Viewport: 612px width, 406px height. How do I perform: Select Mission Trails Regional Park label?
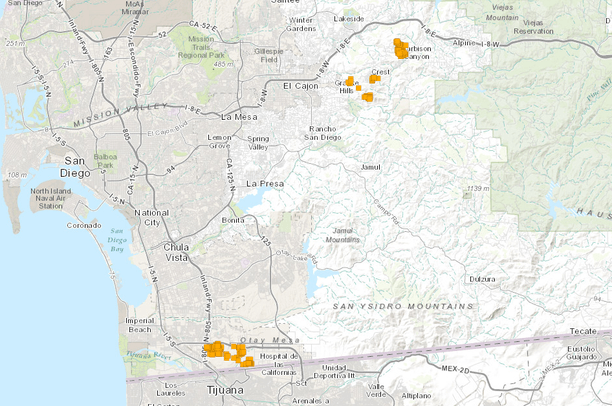pos(201,47)
